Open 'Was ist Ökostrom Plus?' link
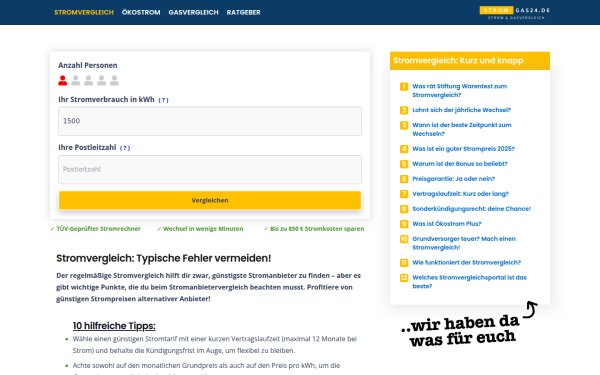This screenshot has height=375, width=600. click(447, 223)
